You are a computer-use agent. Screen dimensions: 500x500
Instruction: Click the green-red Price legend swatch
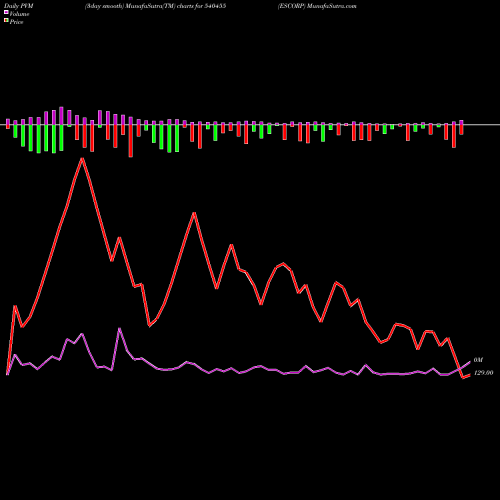pos(6,21)
